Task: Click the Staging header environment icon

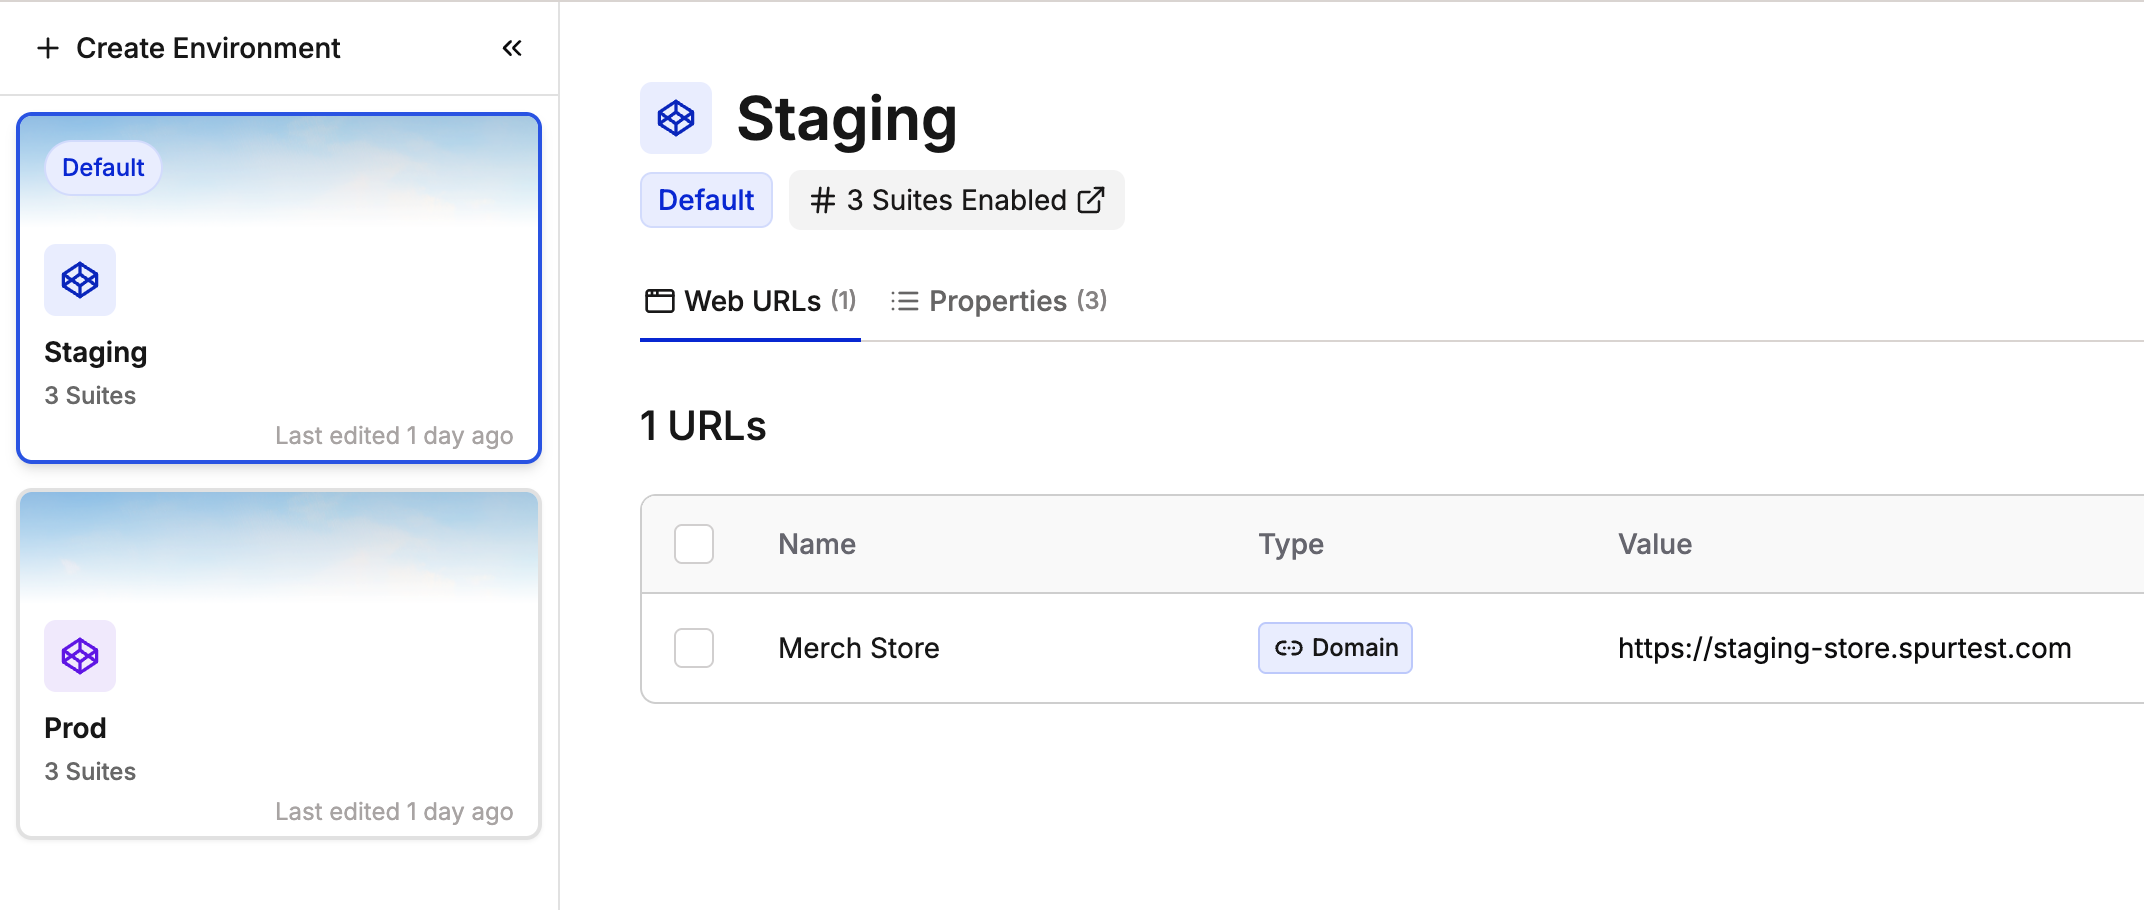Action: [676, 118]
